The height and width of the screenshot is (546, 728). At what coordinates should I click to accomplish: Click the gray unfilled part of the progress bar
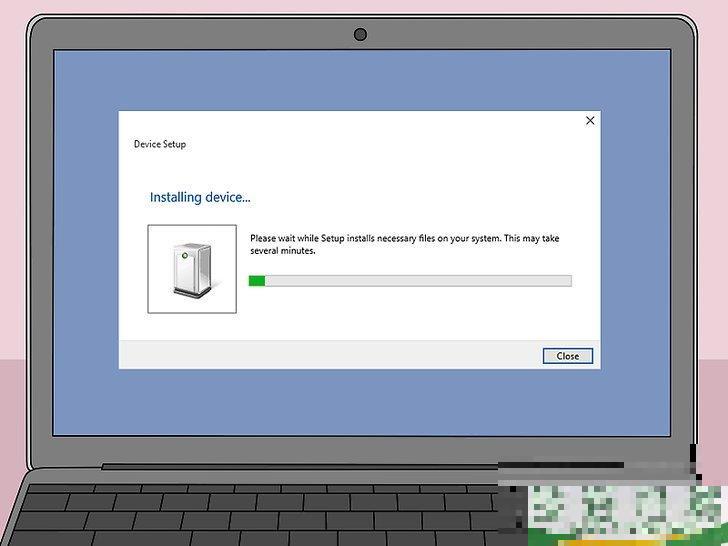click(420, 281)
